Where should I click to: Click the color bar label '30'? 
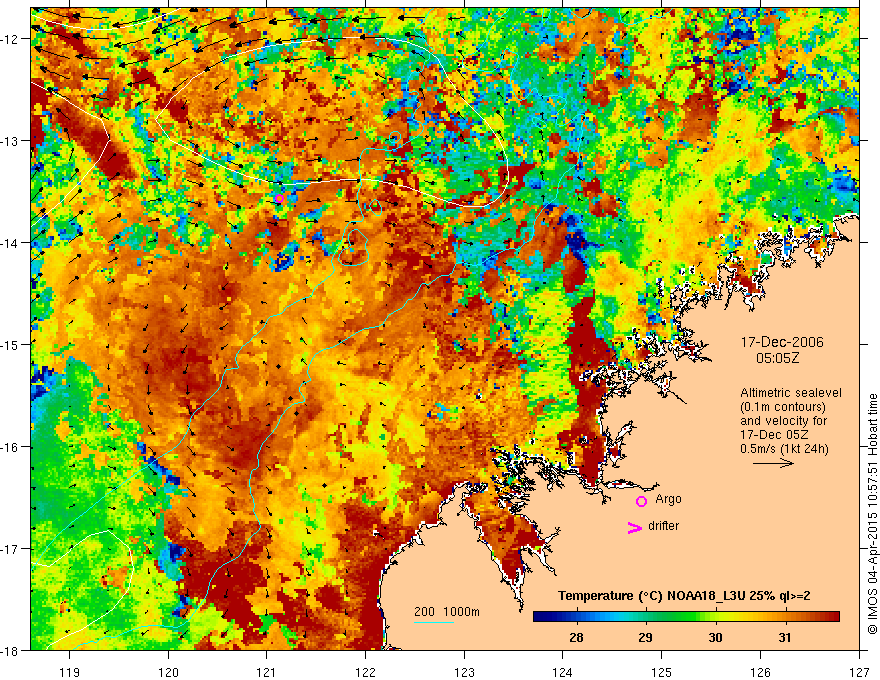pos(715,637)
